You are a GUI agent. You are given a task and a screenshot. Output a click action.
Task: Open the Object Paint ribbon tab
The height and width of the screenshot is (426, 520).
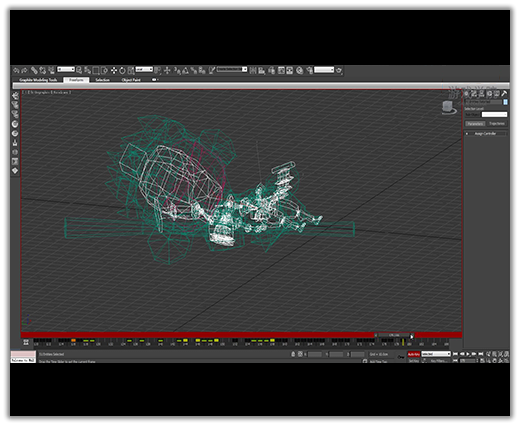131,80
